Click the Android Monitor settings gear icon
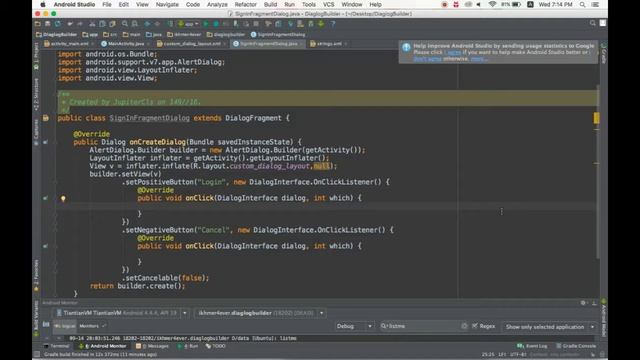 click(x=583, y=303)
